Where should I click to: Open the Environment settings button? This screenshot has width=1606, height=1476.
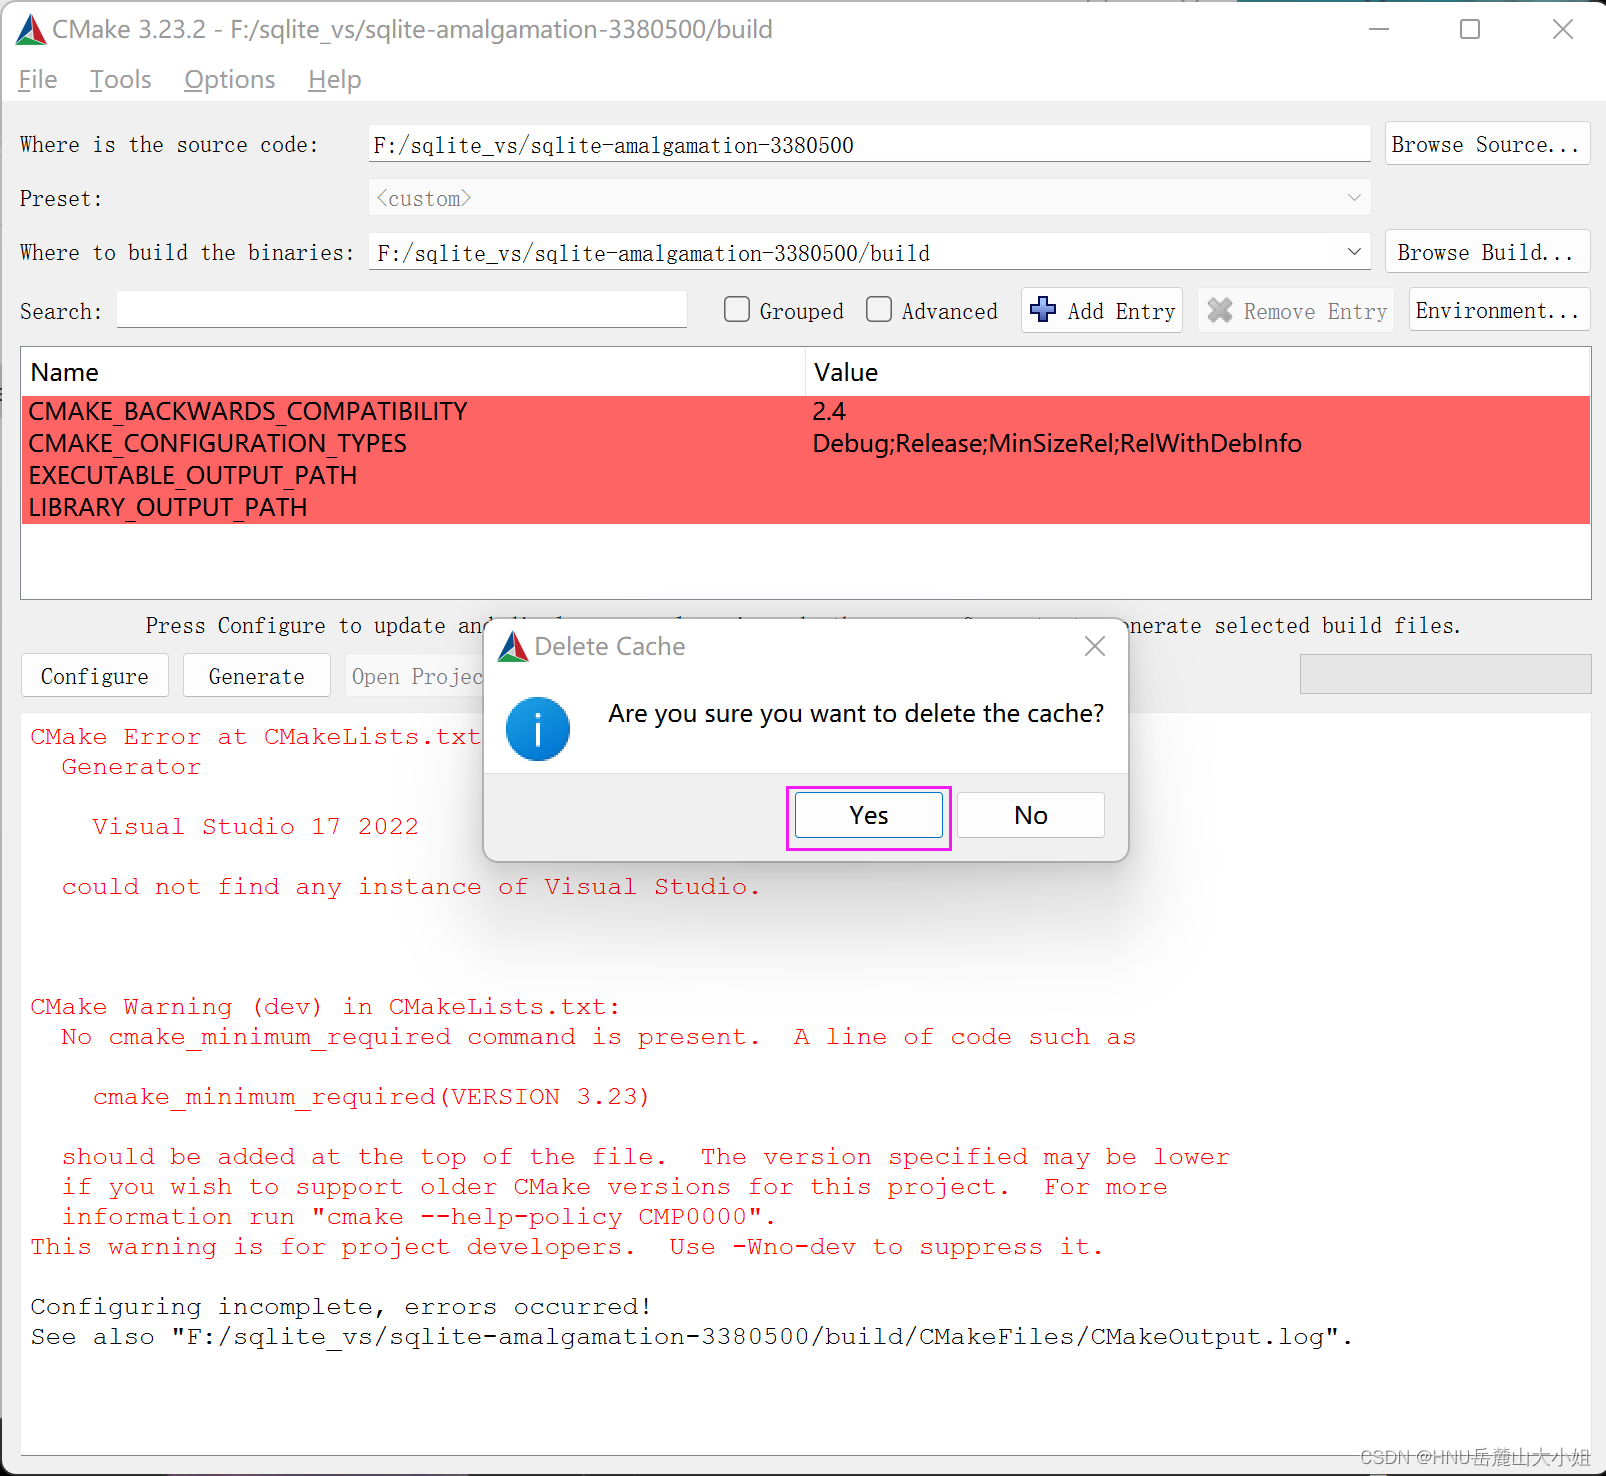[x=1499, y=310]
